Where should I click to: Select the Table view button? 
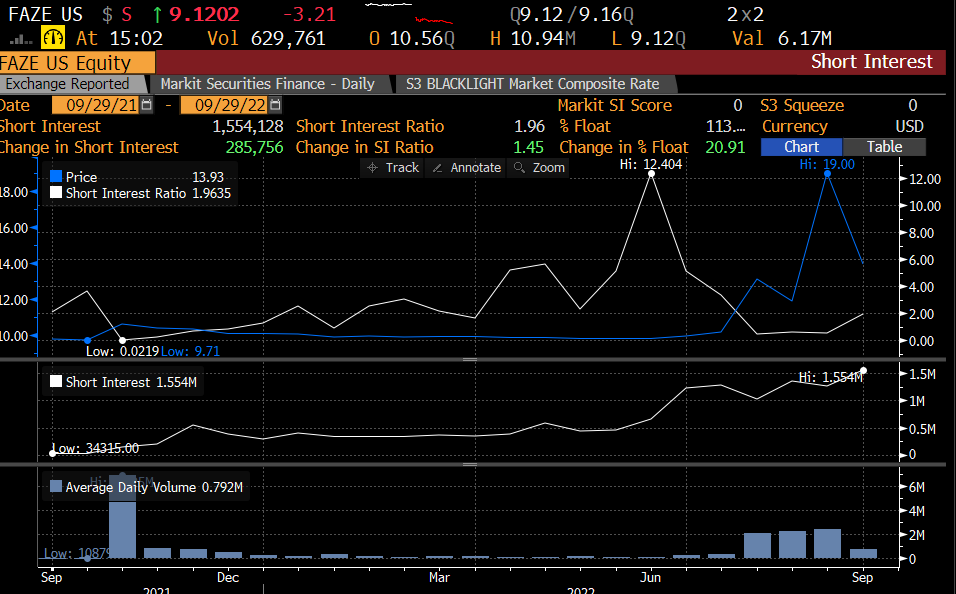[884, 147]
